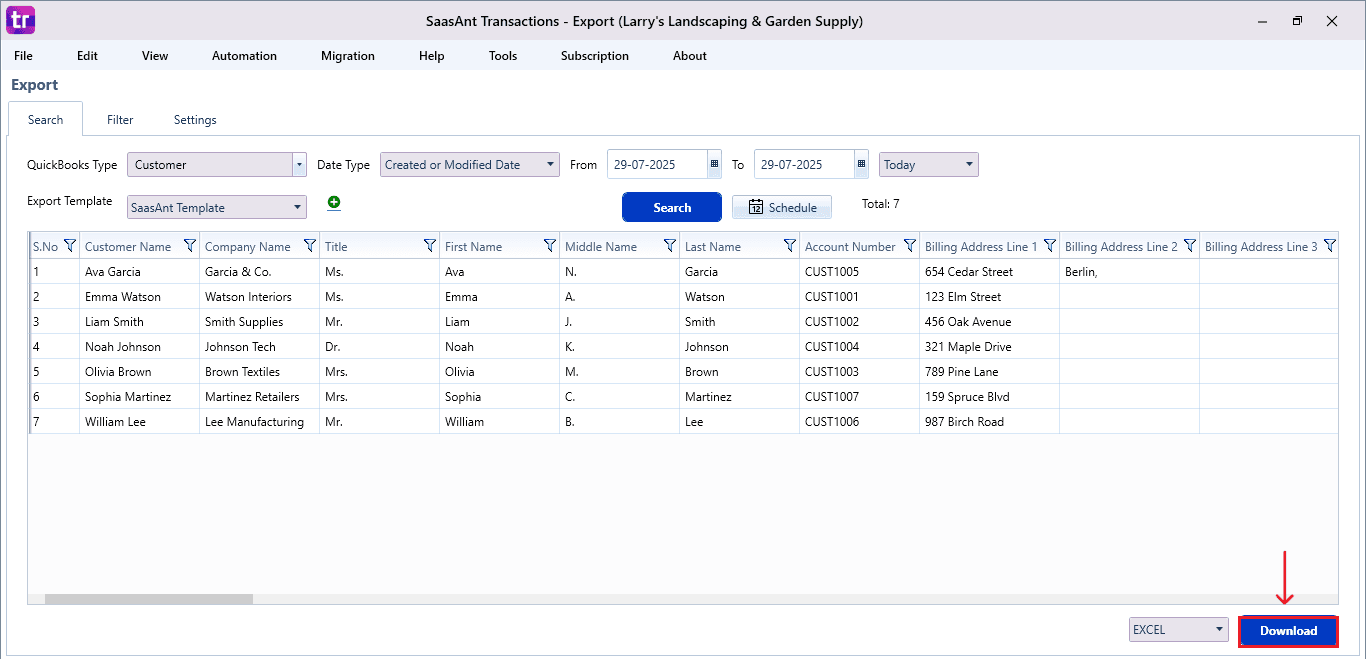Screen dimensions: 1366x659
Task: Open the Automation menu
Action: pyautogui.click(x=244, y=56)
